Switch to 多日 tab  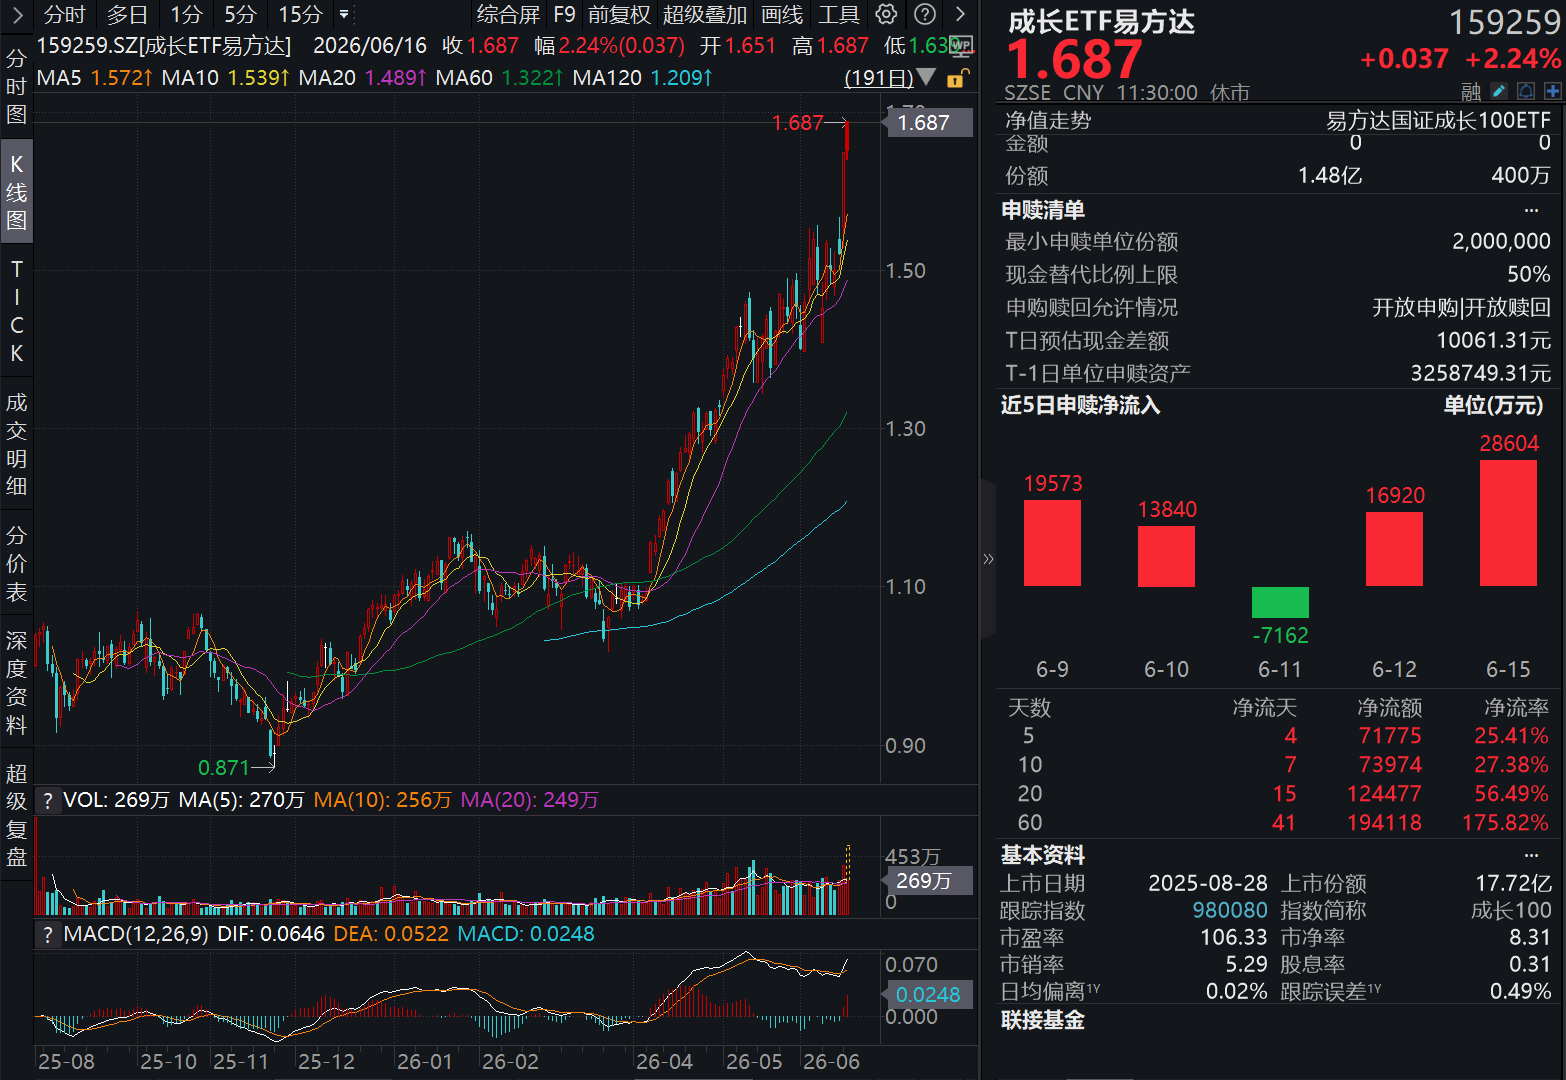[127, 14]
